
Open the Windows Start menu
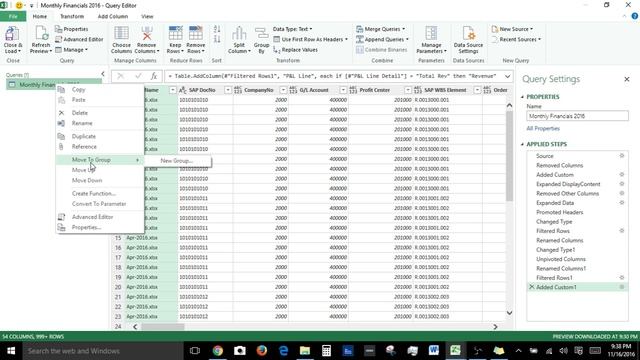(11, 351)
